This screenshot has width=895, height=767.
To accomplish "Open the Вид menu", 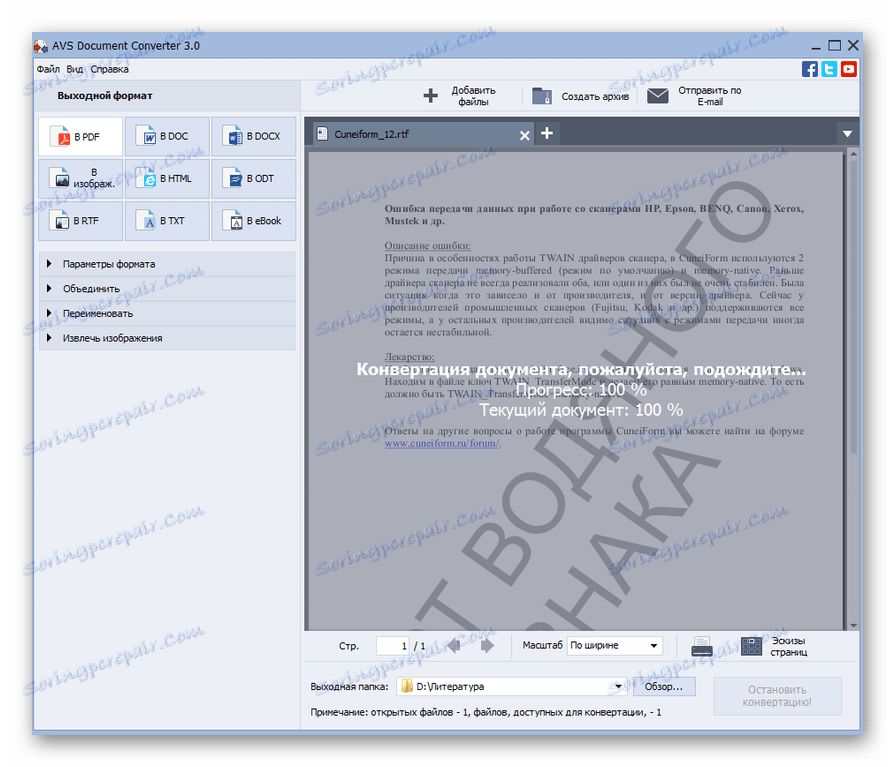I will tap(74, 69).
